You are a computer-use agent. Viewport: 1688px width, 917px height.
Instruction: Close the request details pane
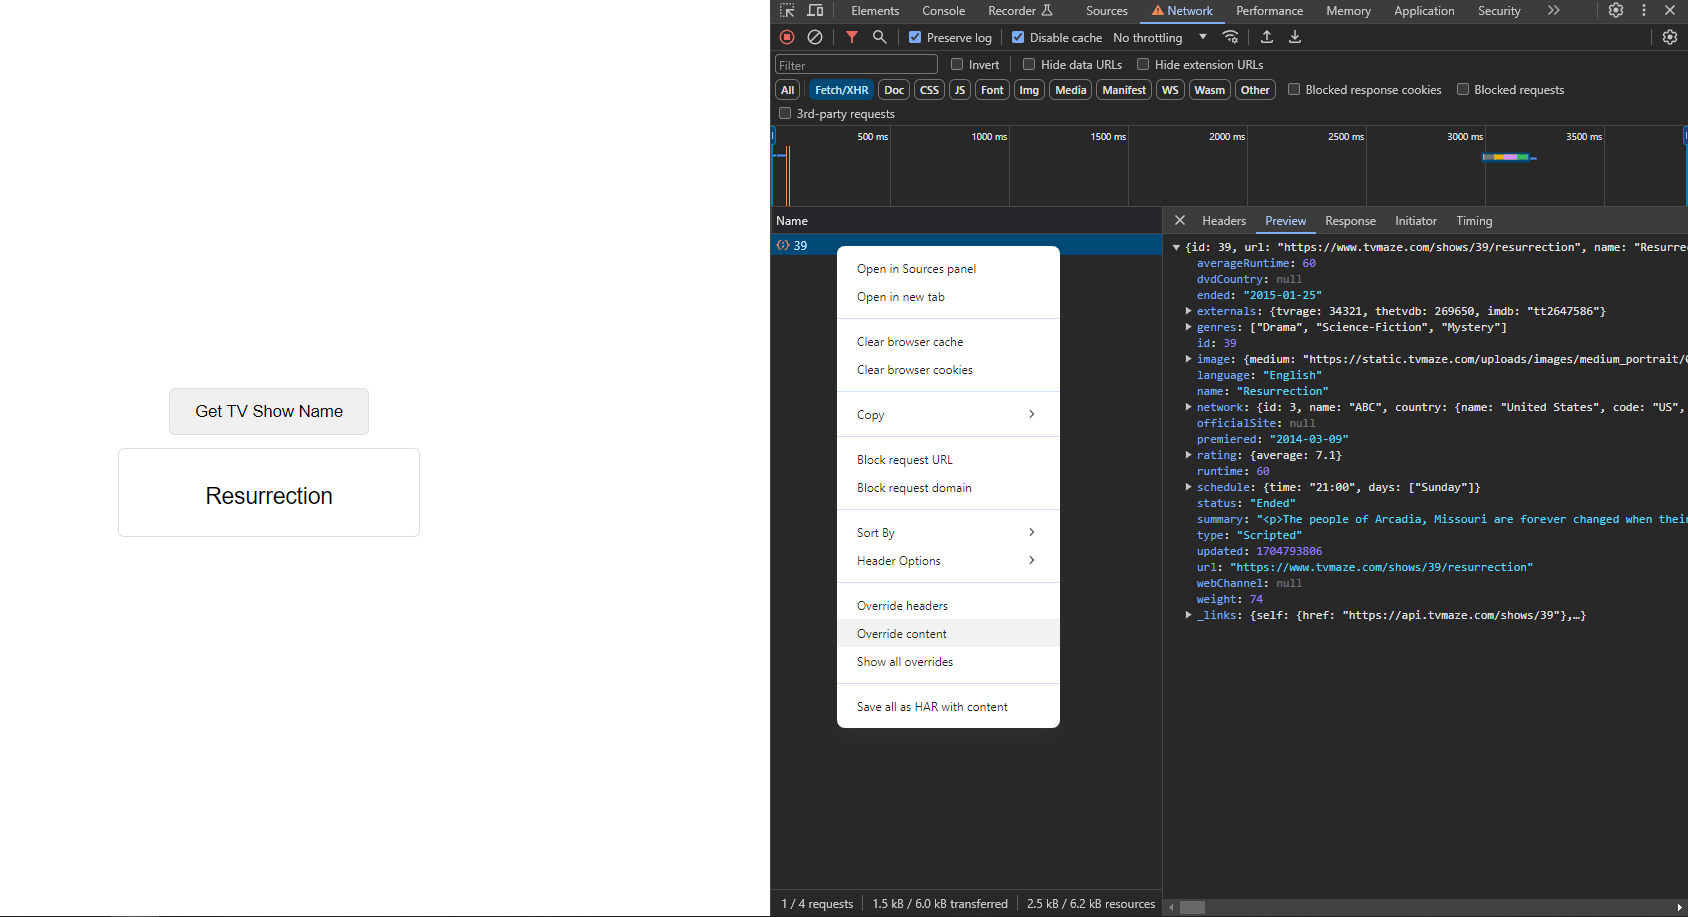pos(1180,220)
